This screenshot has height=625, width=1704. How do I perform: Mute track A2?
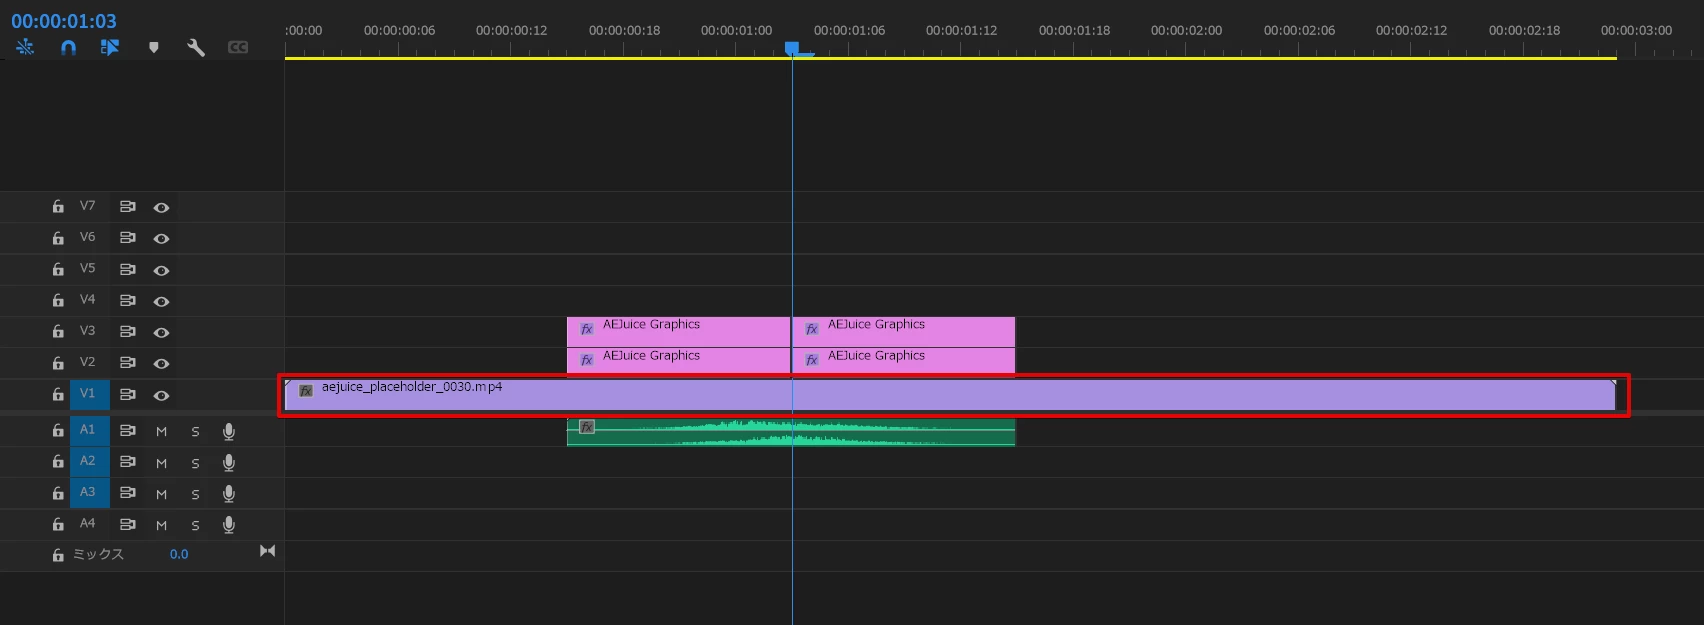[161, 463]
